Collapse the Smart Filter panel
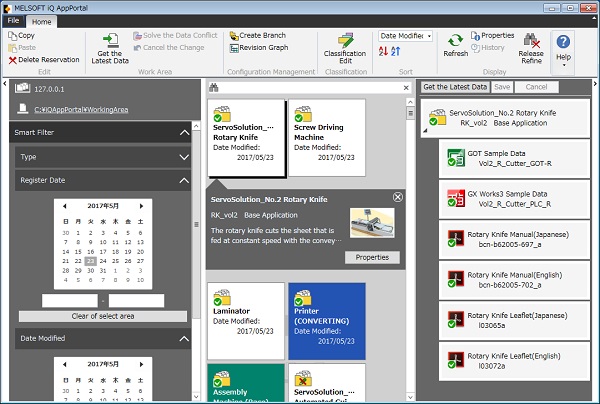Viewport: 600px width, 404px height. coord(183,132)
